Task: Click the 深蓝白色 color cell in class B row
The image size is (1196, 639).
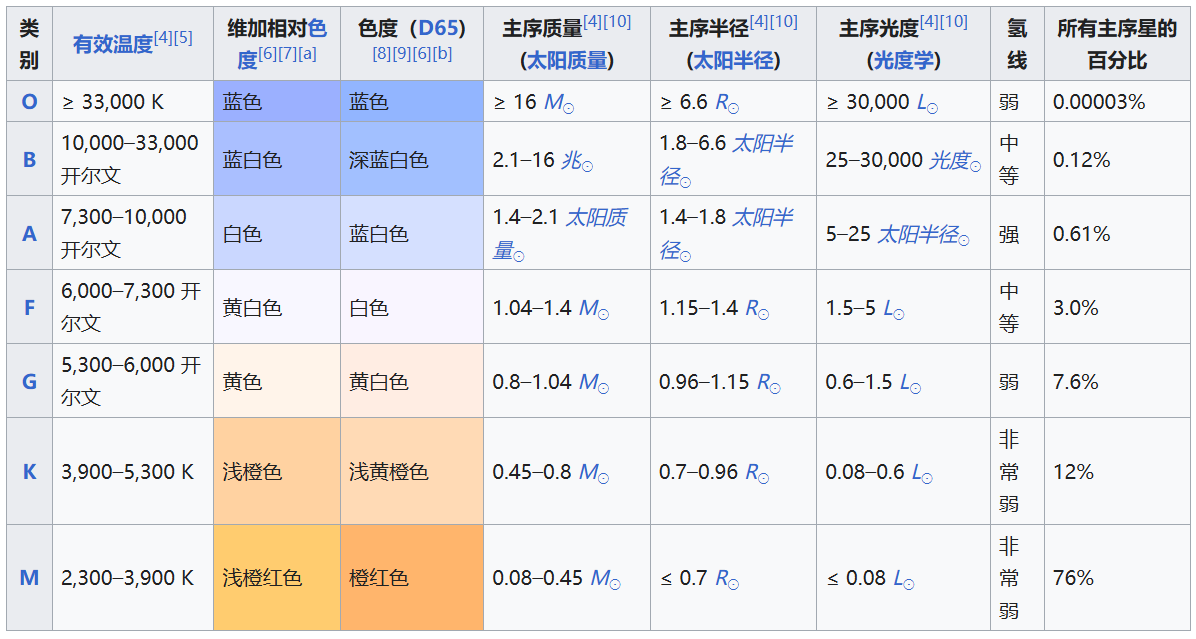Action: coord(411,160)
